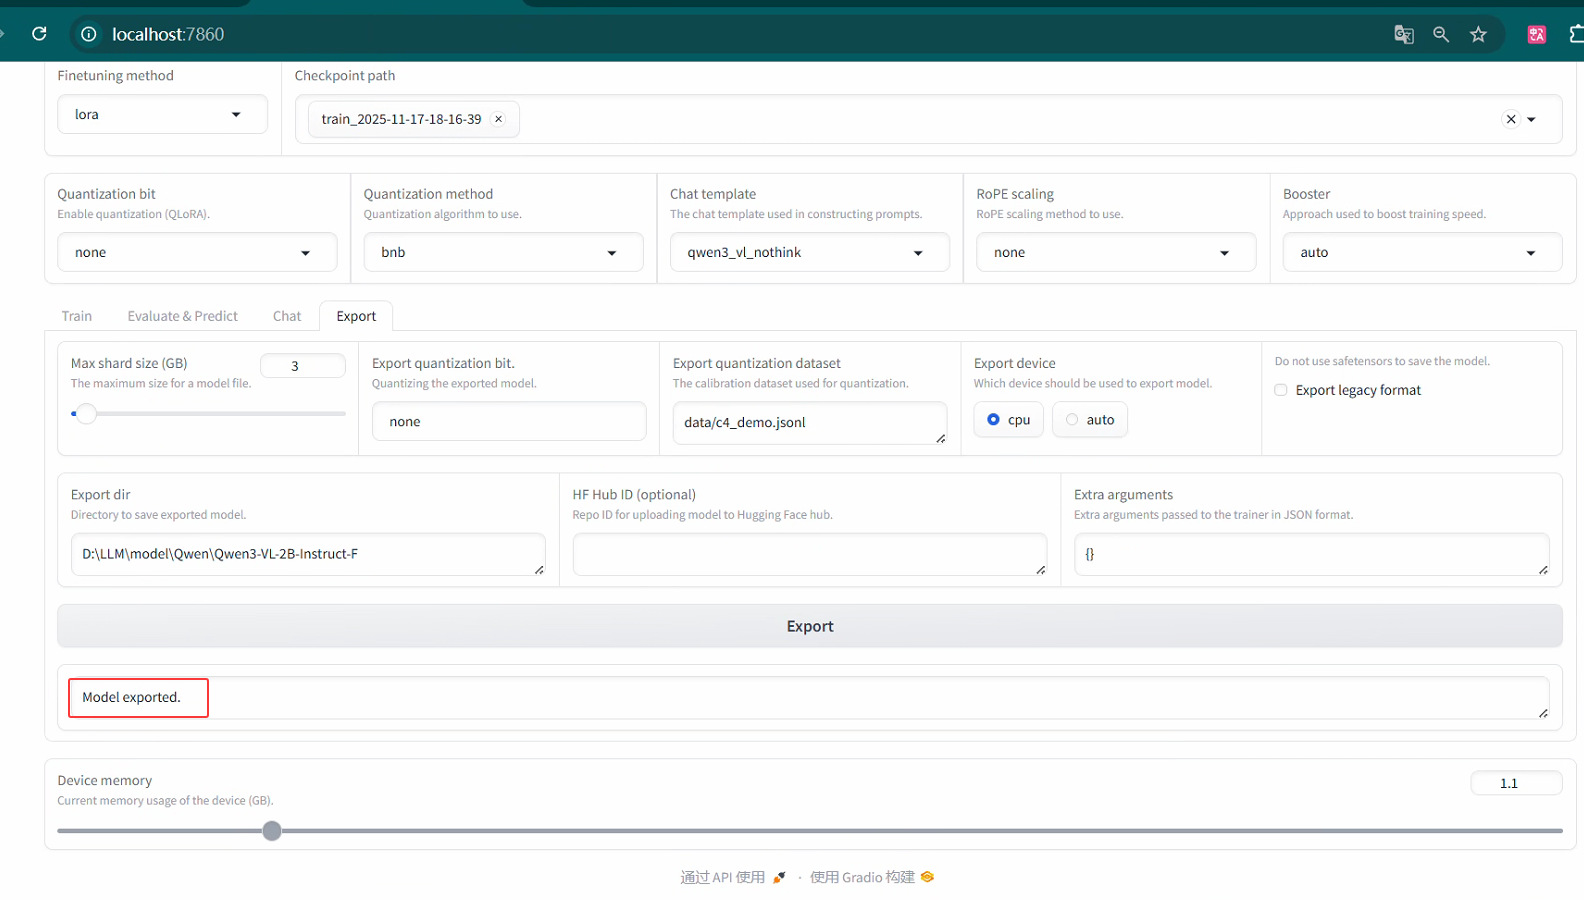Click the Export quantization dataset field
The width and height of the screenshot is (1584, 900).
point(809,423)
